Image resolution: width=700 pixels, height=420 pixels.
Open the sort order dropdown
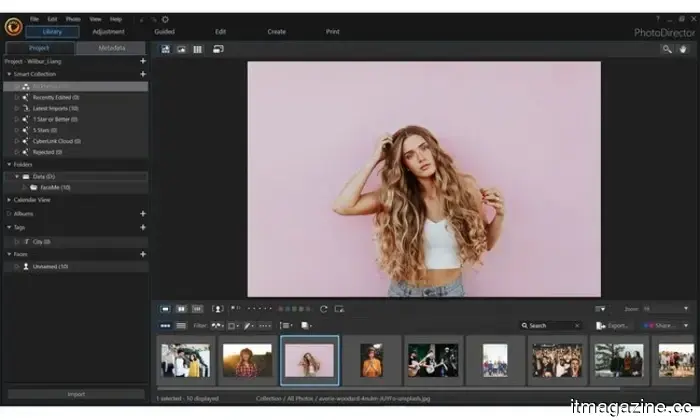click(286, 326)
